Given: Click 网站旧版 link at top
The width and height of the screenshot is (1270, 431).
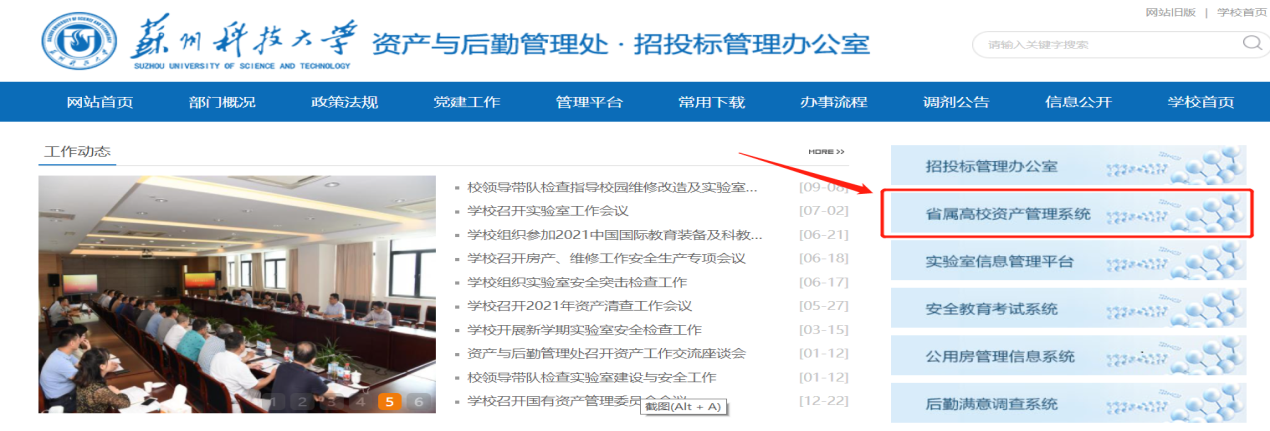Looking at the screenshot, I should [1169, 12].
